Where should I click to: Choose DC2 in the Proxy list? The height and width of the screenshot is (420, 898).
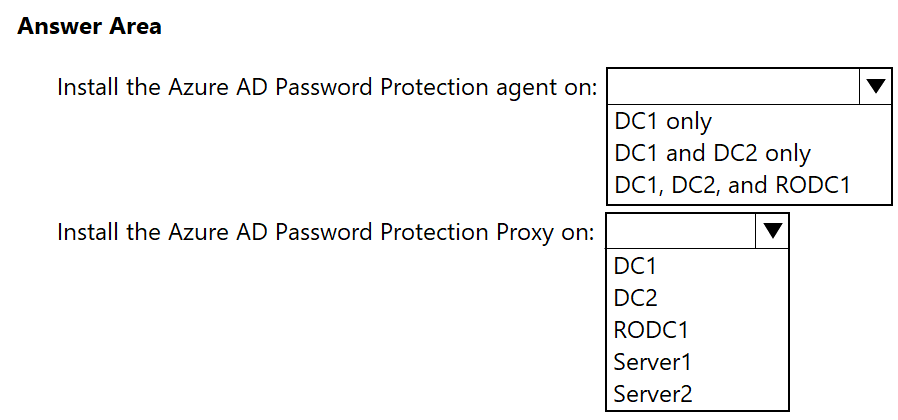tap(636, 298)
